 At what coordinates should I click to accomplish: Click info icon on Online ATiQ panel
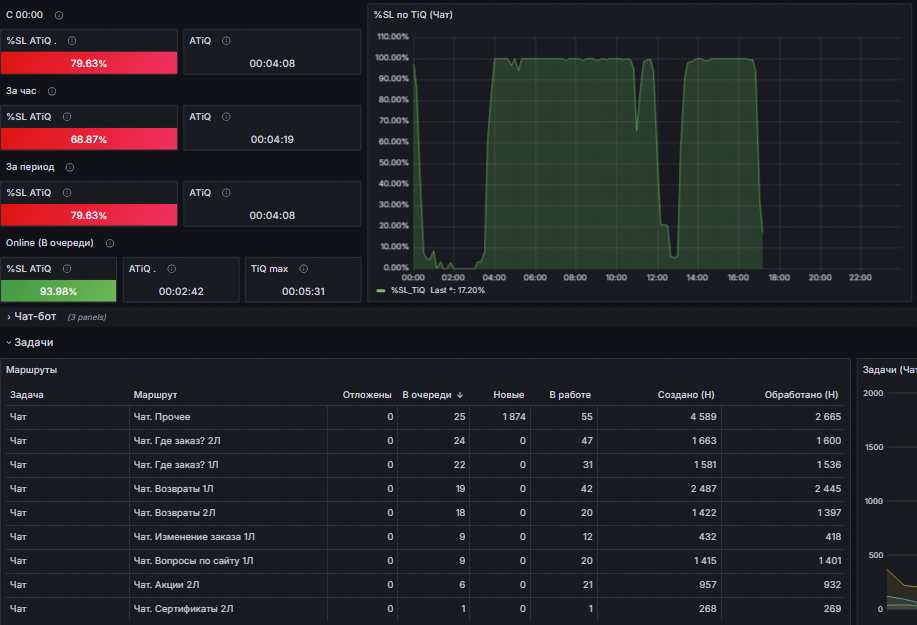pos(172,269)
